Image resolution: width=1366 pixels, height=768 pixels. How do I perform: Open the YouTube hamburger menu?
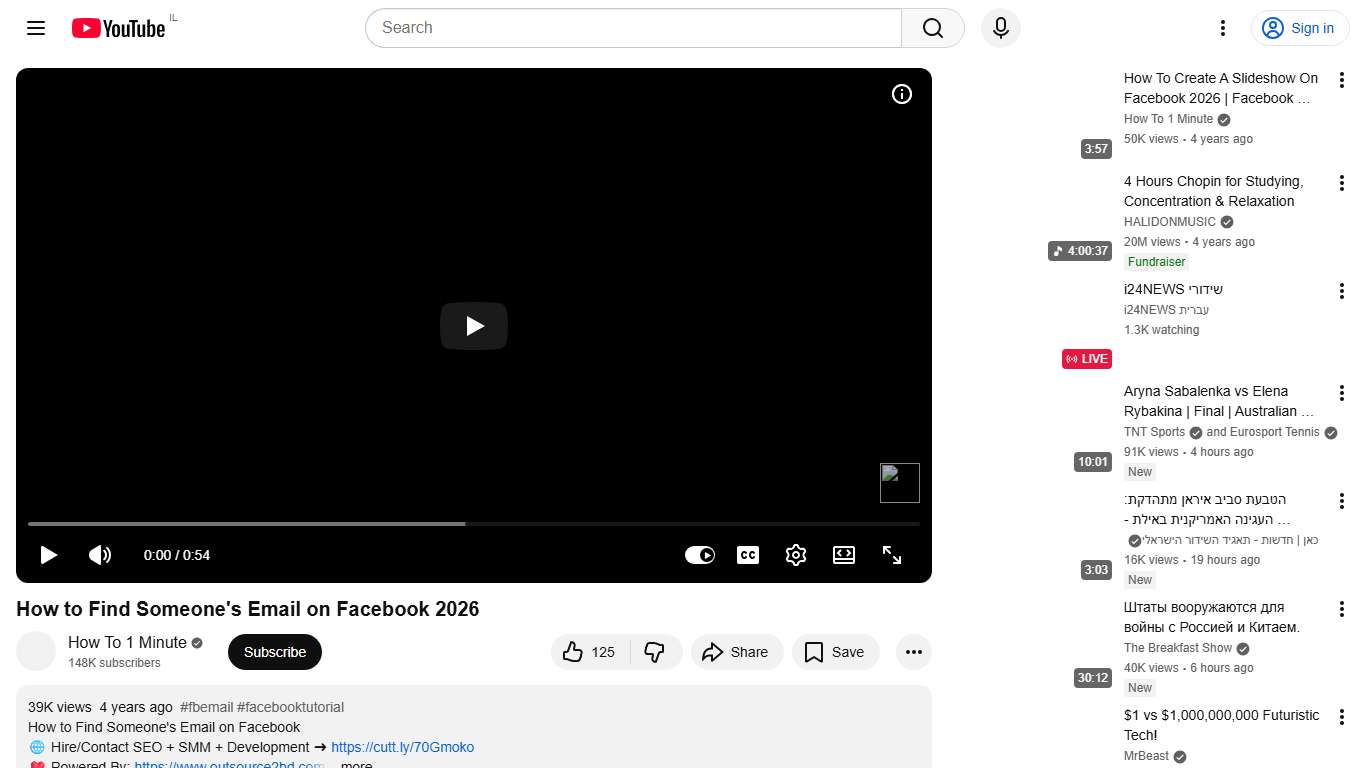[x=35, y=27]
